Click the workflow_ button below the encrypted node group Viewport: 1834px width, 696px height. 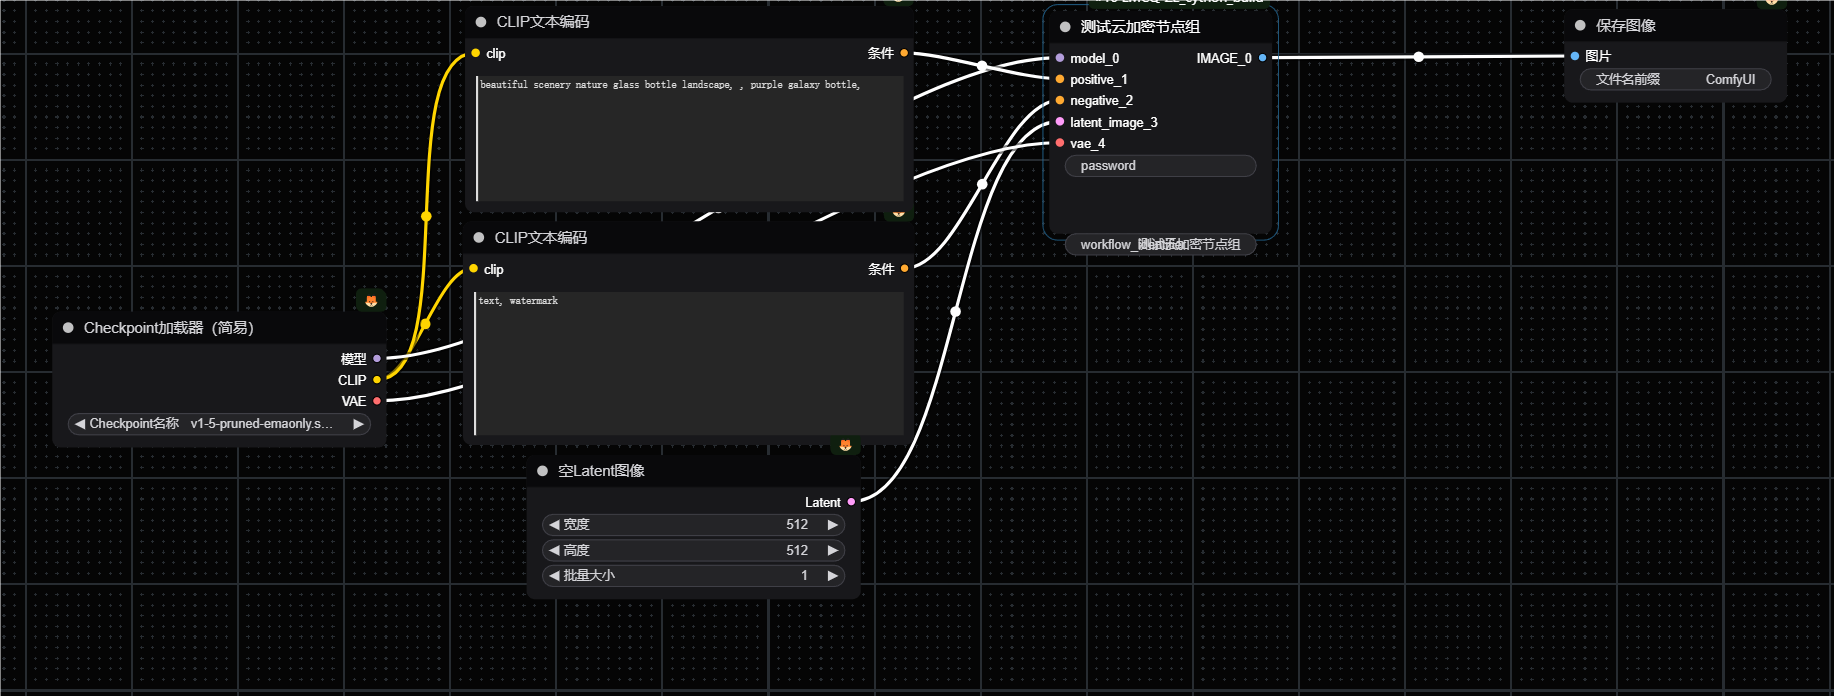point(1160,245)
